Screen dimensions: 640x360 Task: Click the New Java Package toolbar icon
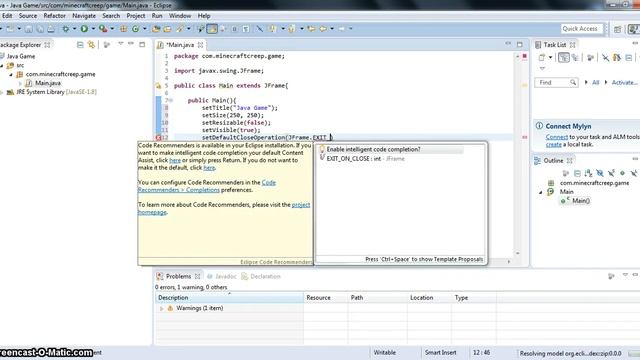pos(123,29)
